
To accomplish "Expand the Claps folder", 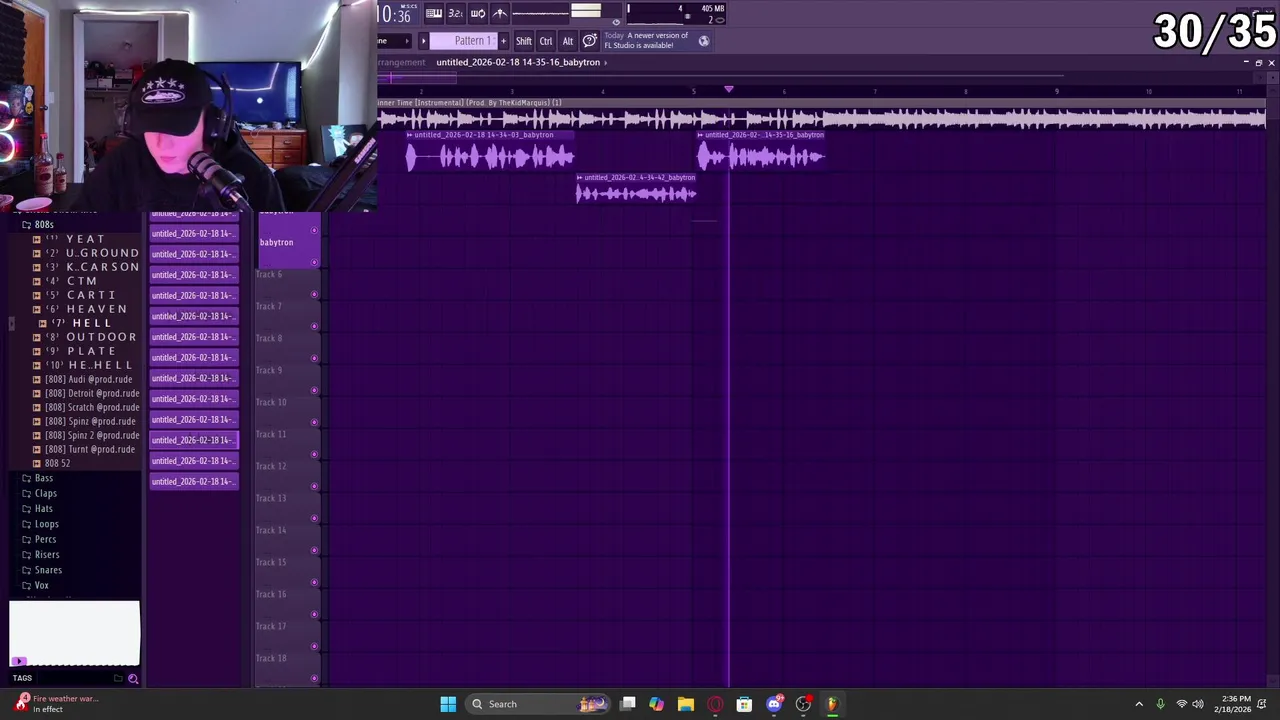I will click(39, 493).
